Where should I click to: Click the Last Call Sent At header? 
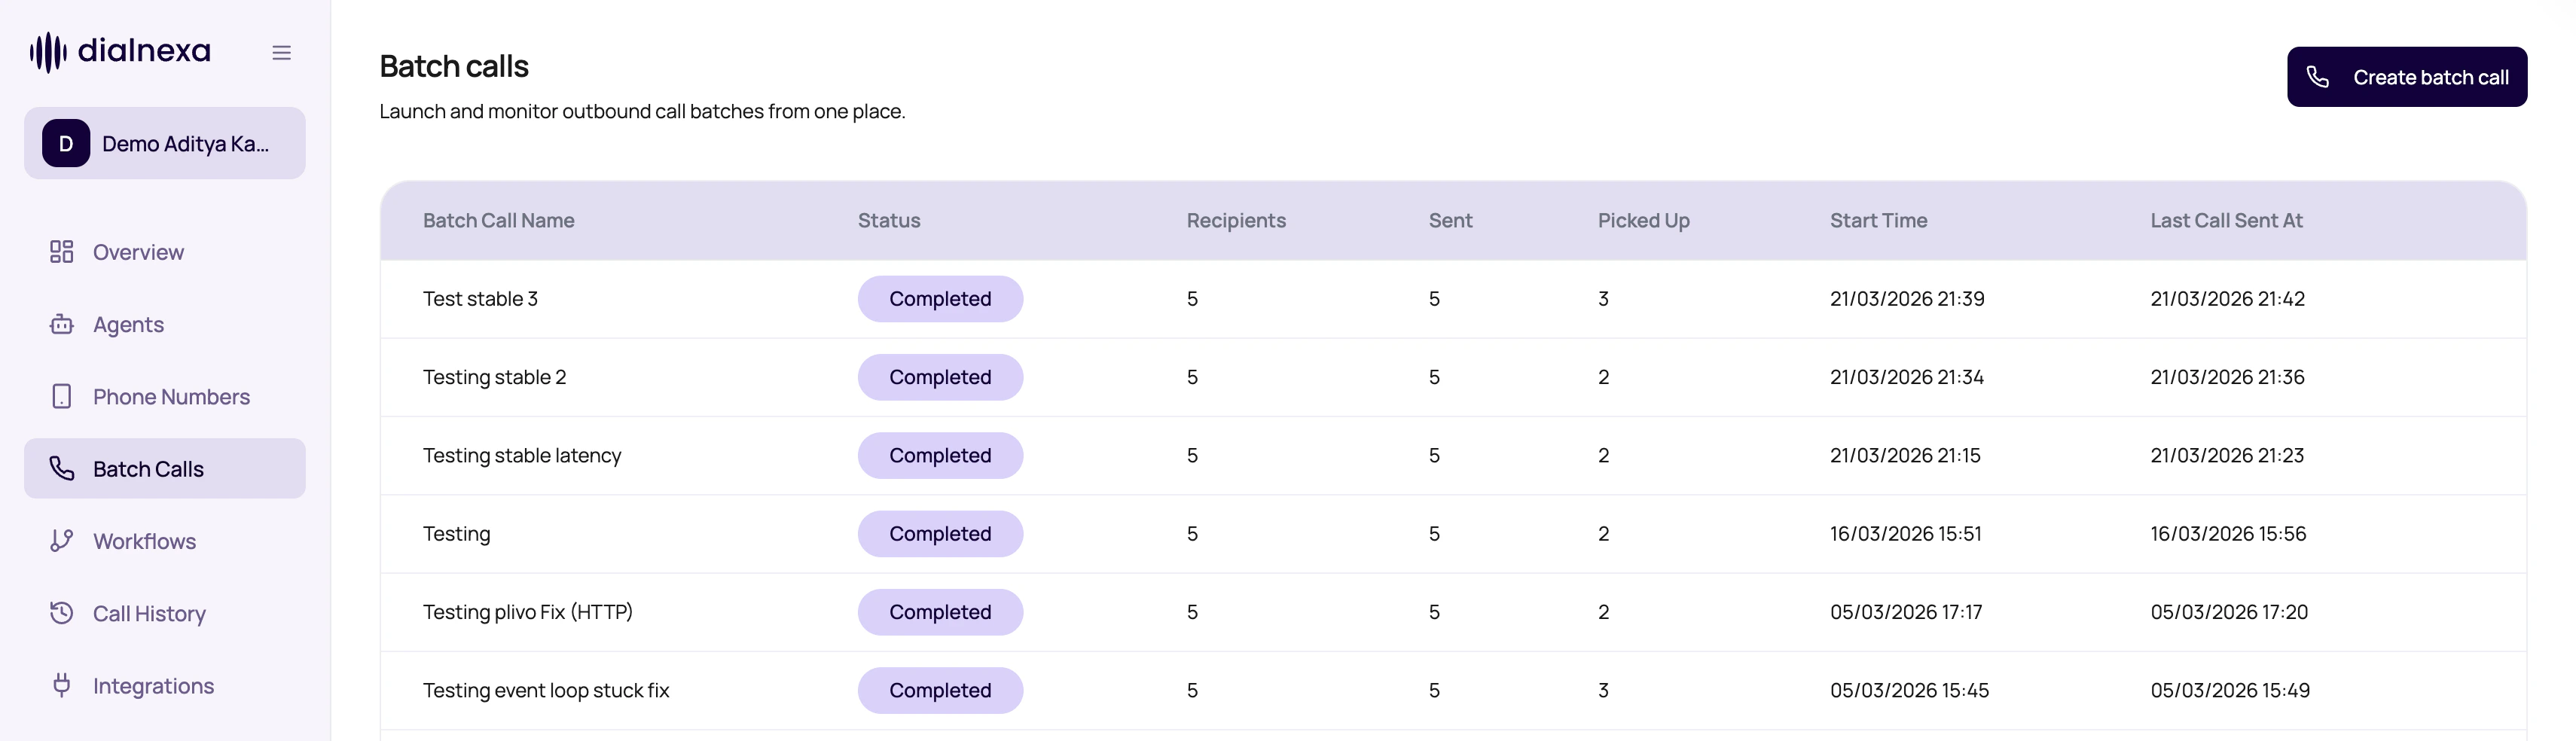coord(2226,220)
